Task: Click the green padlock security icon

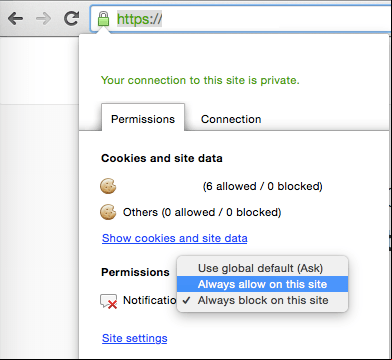Action: click(103, 19)
